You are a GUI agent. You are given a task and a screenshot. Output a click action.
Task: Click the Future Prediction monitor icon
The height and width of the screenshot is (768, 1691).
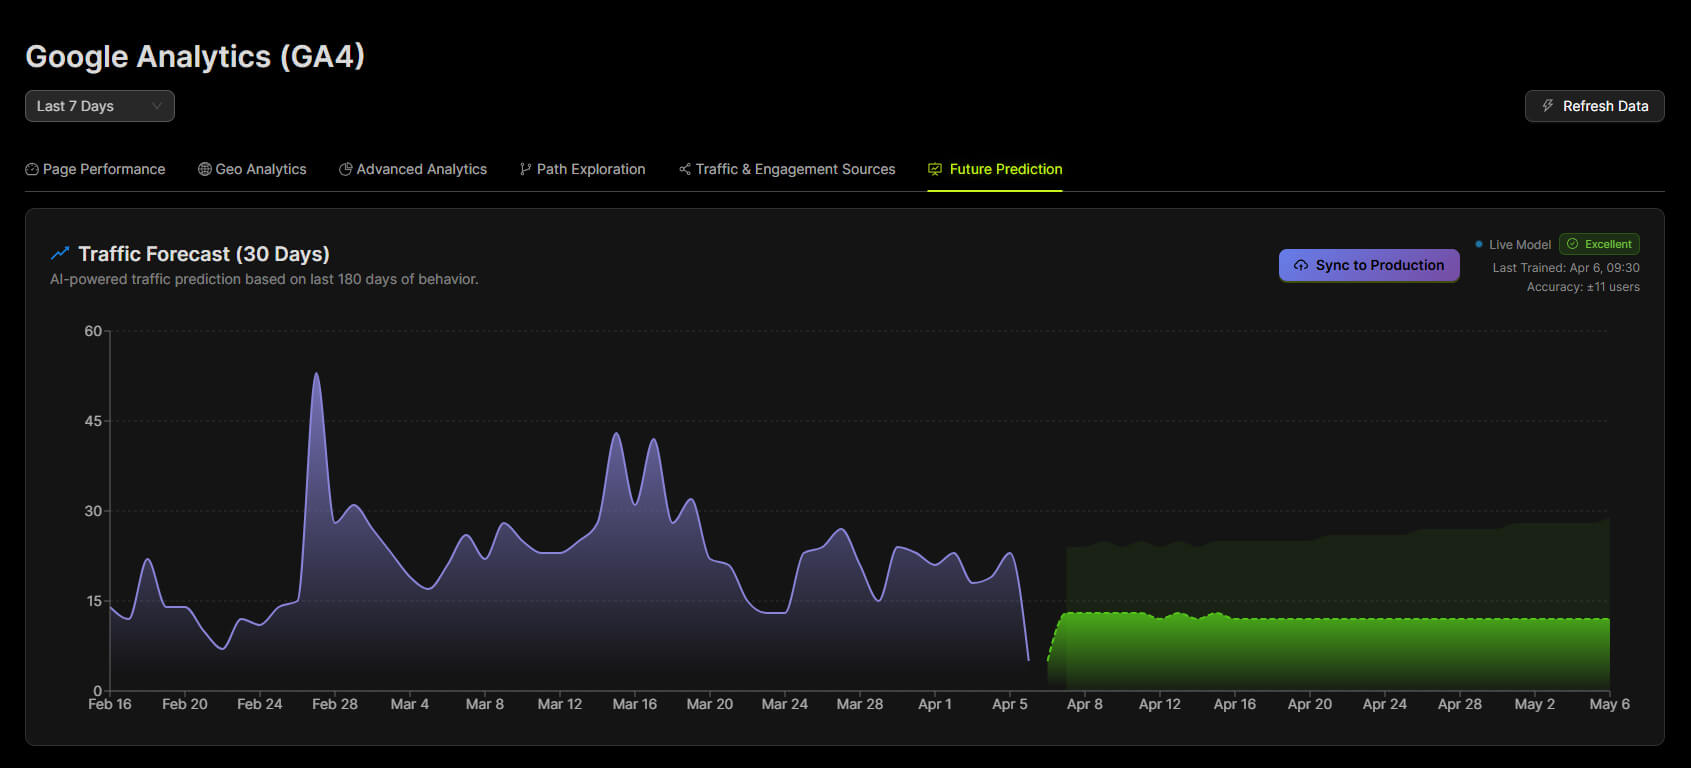pyautogui.click(x=935, y=169)
